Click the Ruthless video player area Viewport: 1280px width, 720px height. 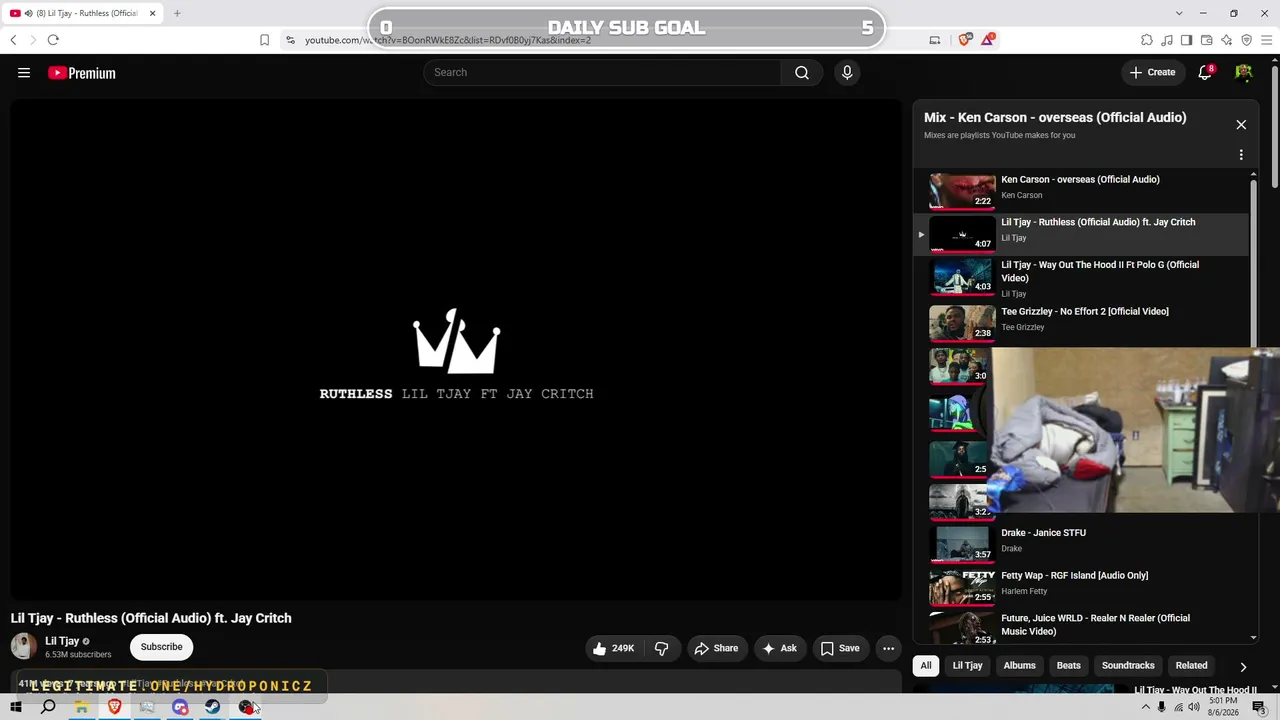[x=456, y=349]
